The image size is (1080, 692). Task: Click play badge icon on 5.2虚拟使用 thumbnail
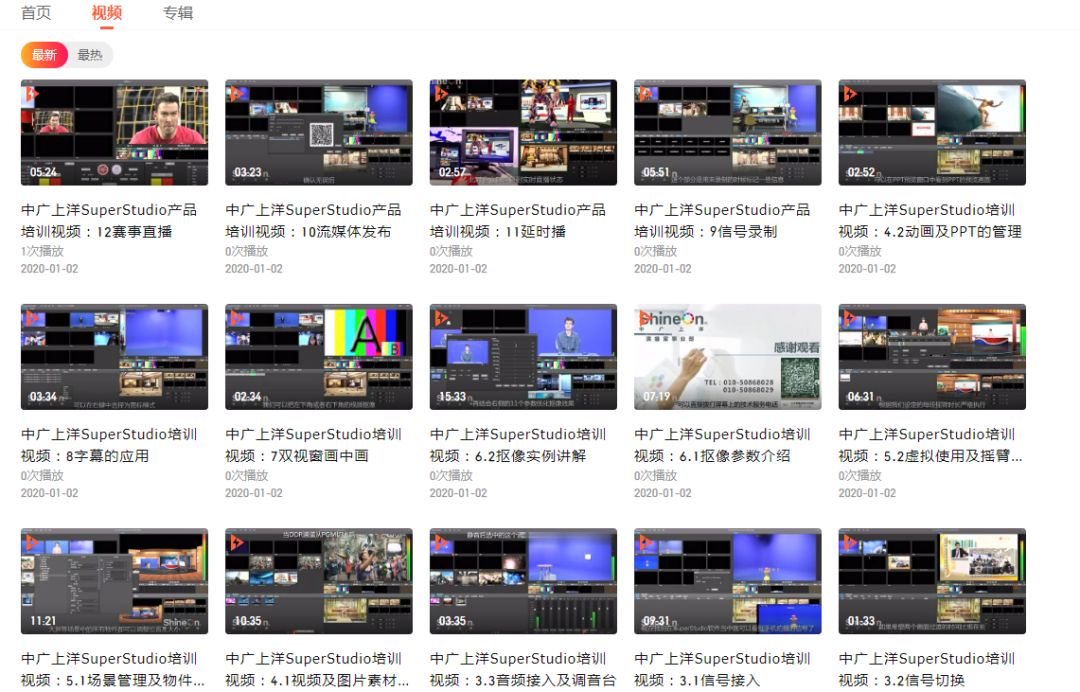coord(850,317)
